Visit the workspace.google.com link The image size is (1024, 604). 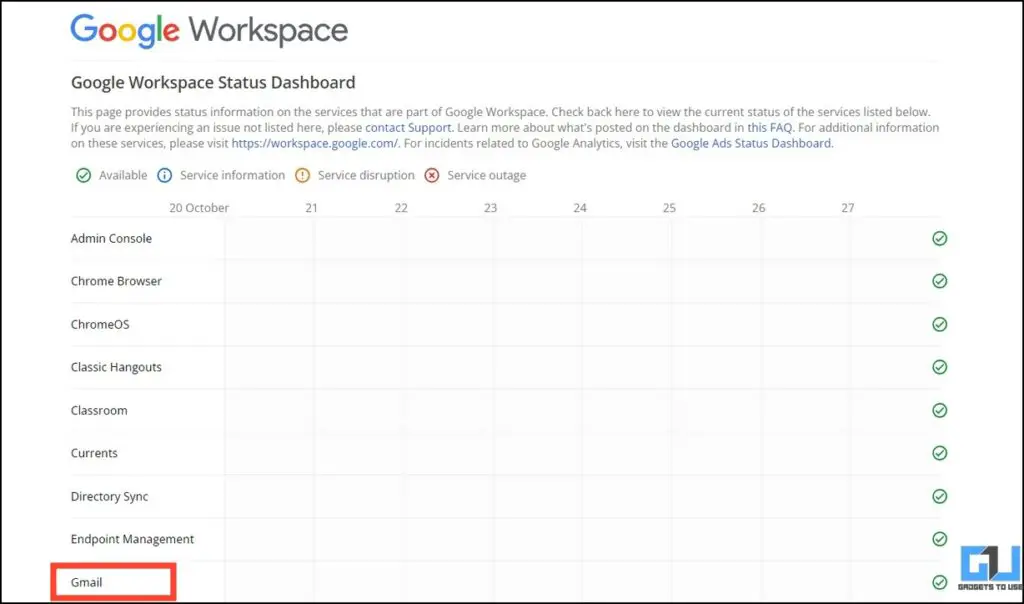click(313, 143)
